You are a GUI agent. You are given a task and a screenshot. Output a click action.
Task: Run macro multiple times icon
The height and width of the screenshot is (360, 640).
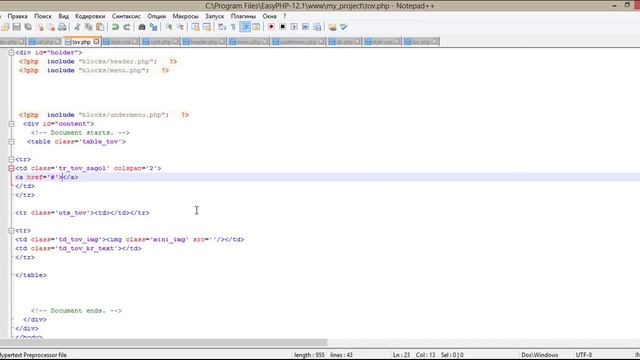305,27
